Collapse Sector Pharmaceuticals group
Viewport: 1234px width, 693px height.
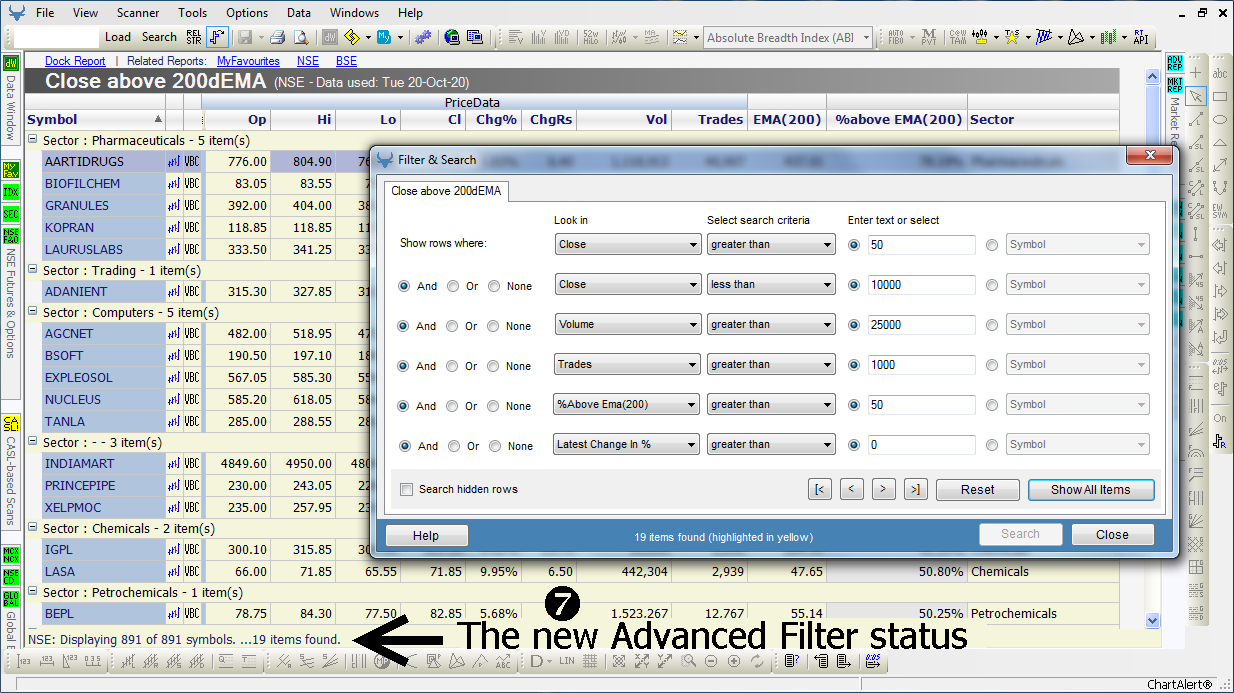[x=33, y=141]
